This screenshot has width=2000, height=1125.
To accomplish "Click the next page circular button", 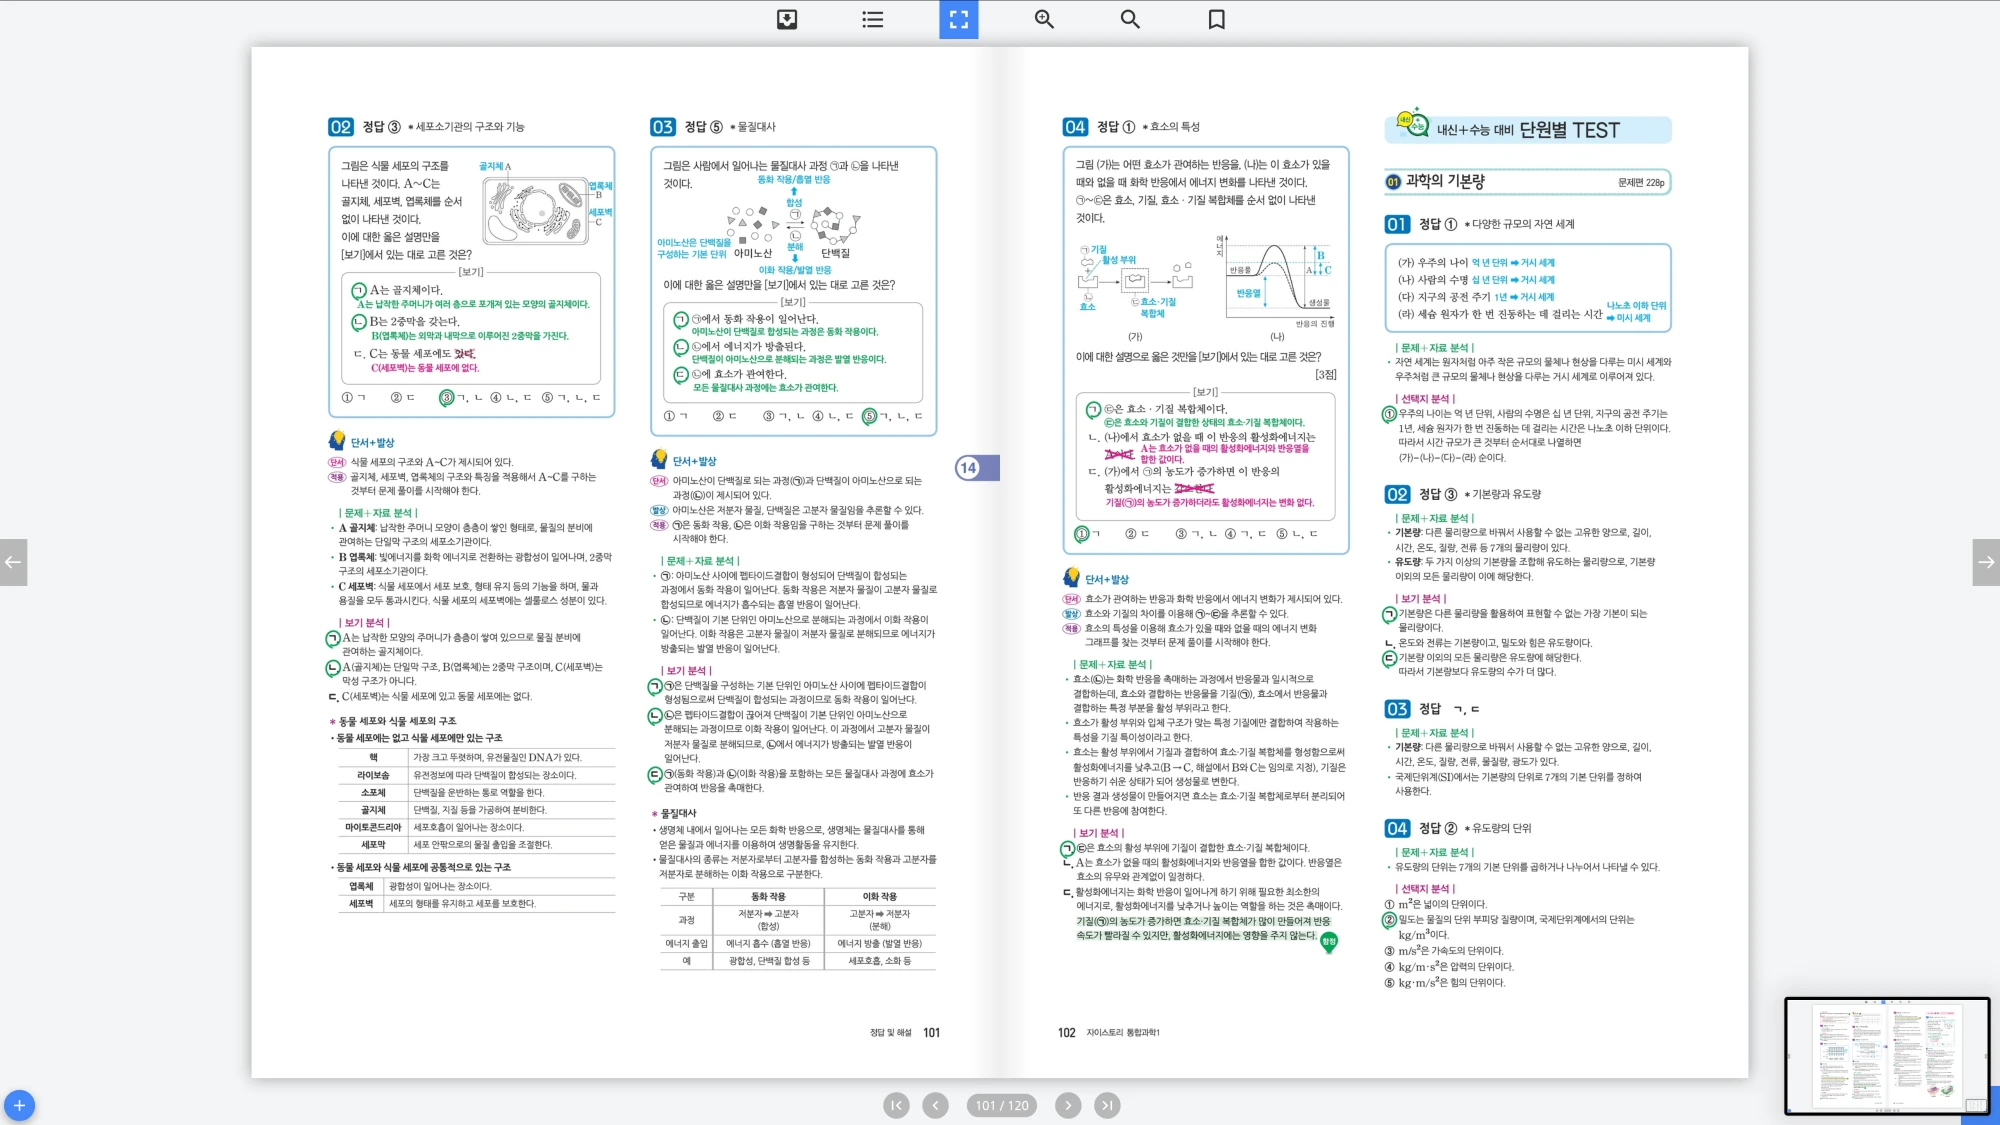I will 1068,1105.
